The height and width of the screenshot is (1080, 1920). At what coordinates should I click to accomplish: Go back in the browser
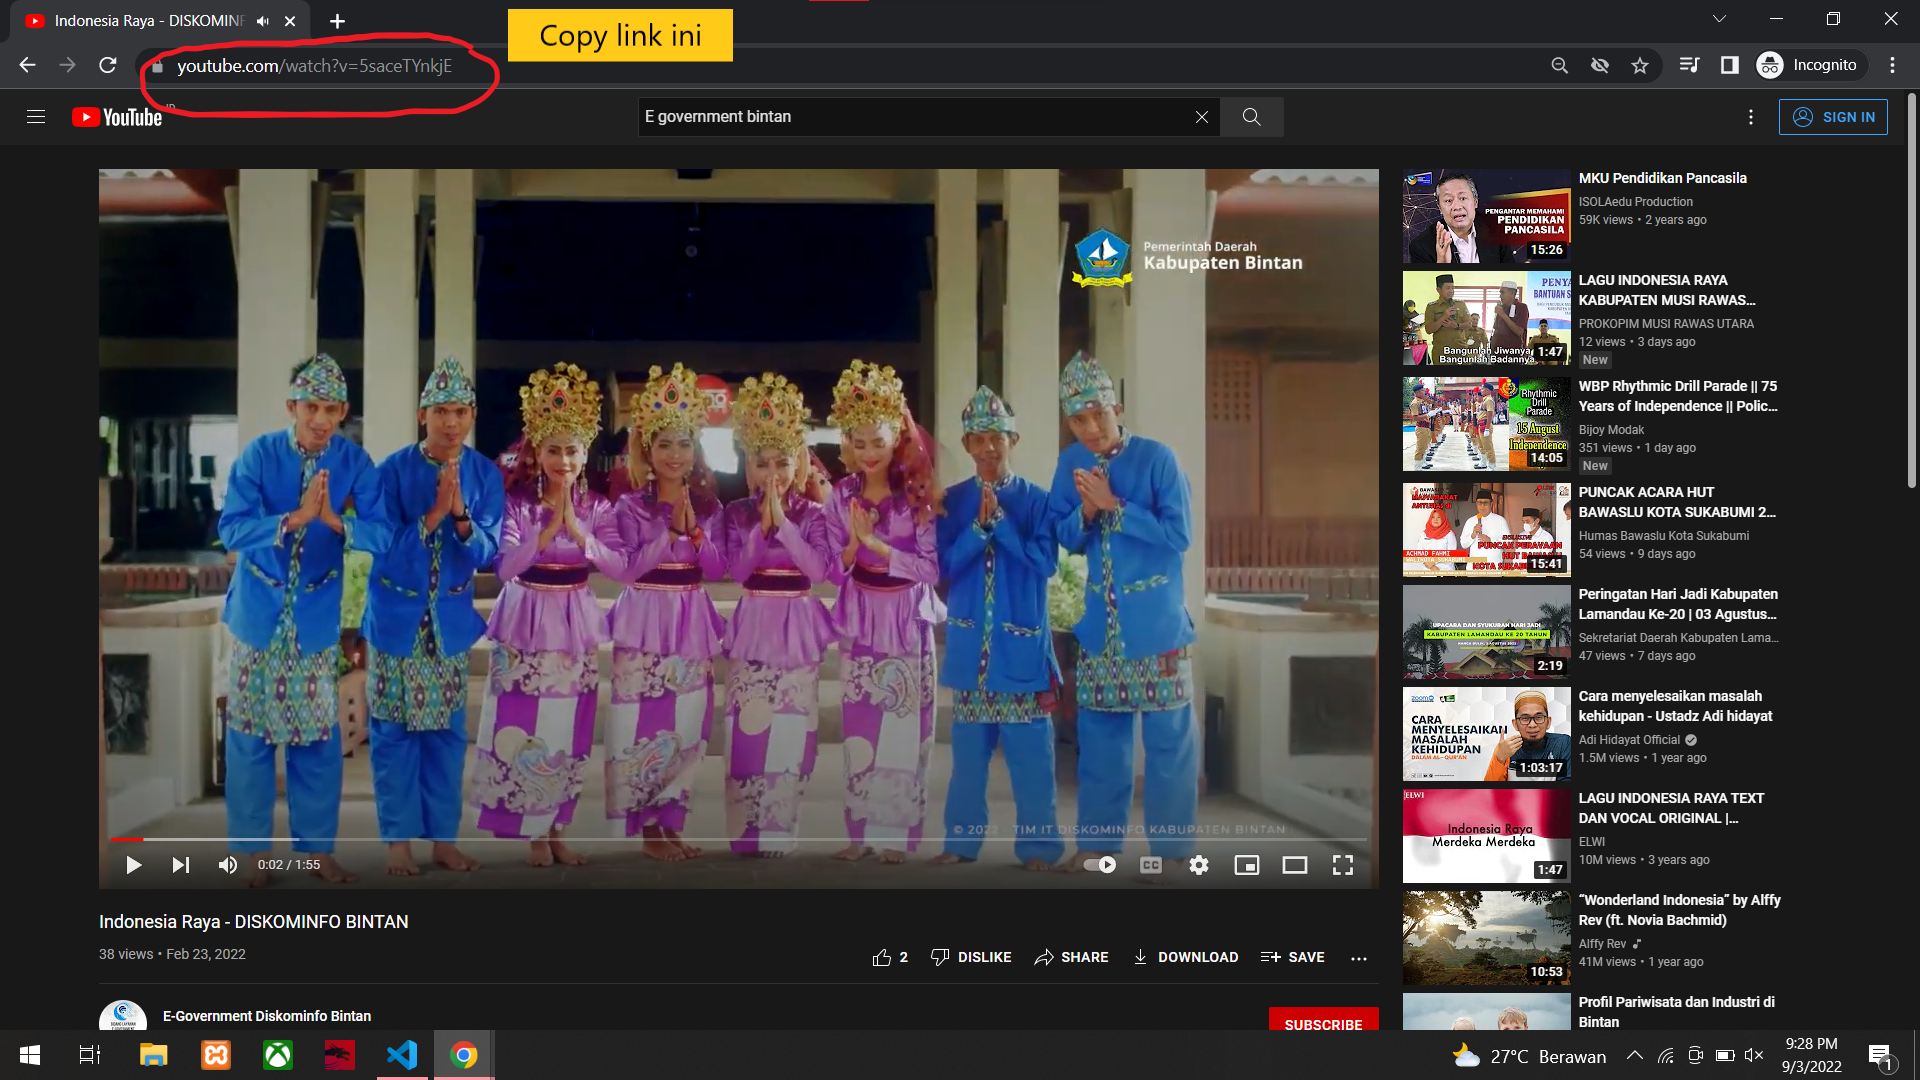(x=27, y=65)
